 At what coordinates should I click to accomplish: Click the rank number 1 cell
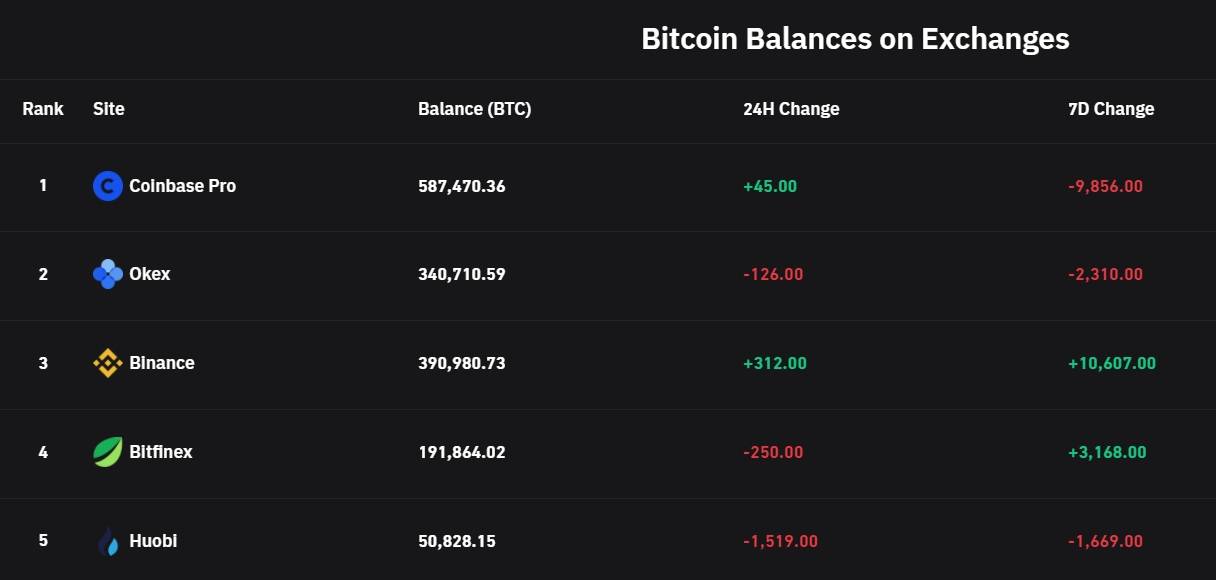[43, 186]
